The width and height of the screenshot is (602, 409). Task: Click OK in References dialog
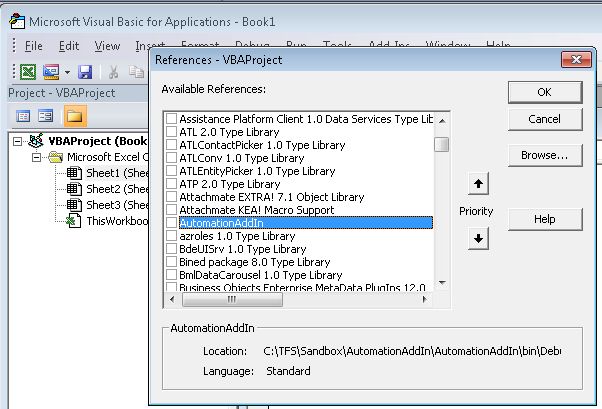click(545, 92)
